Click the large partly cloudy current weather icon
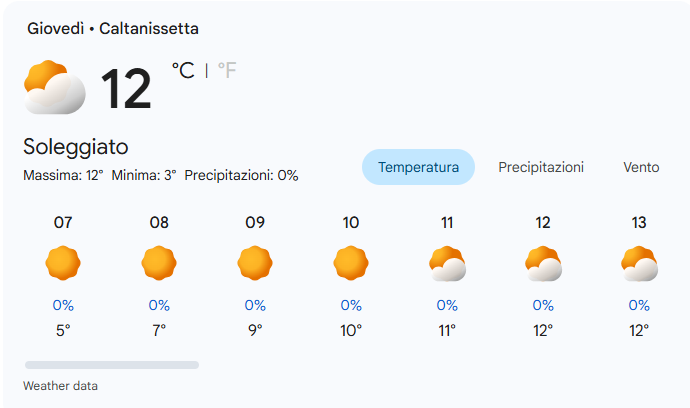Viewport: 690px width, 408px height. click(54, 87)
